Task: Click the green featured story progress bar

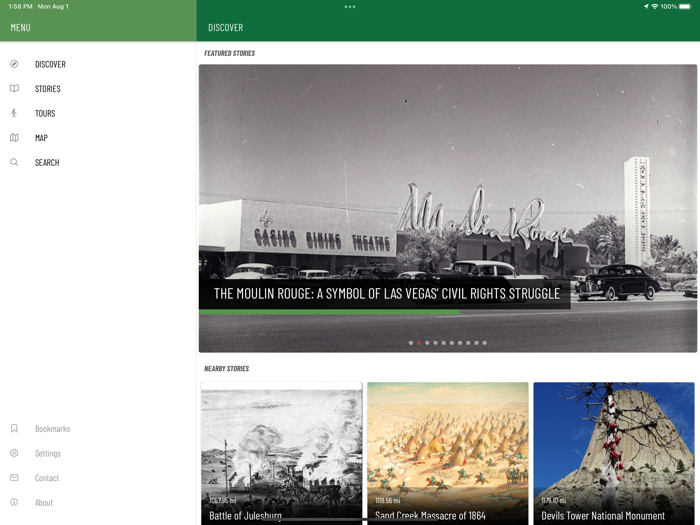Action: point(329,312)
